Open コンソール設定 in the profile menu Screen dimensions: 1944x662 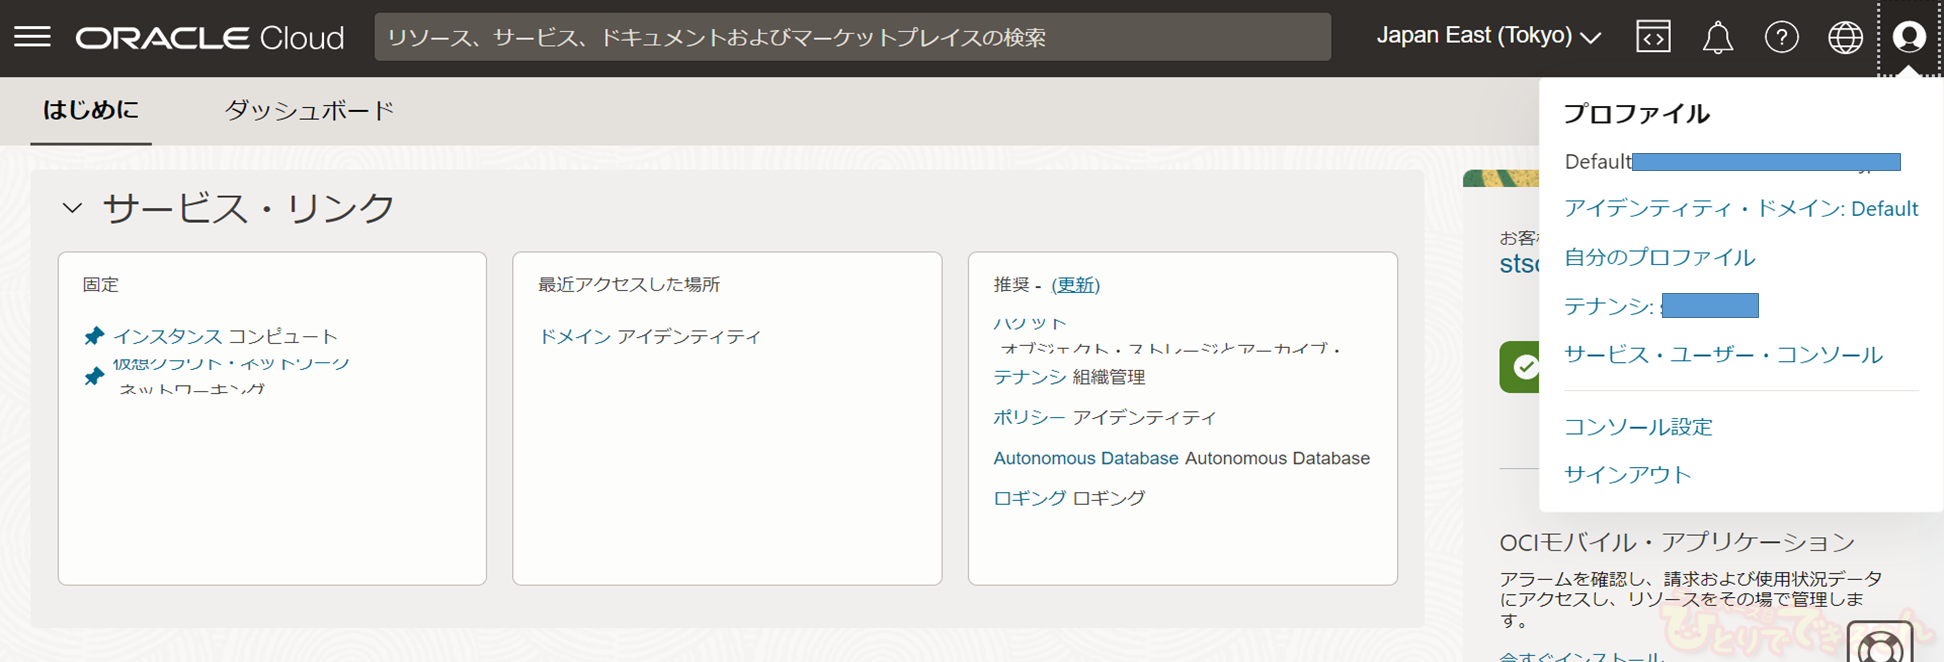pyautogui.click(x=1638, y=427)
